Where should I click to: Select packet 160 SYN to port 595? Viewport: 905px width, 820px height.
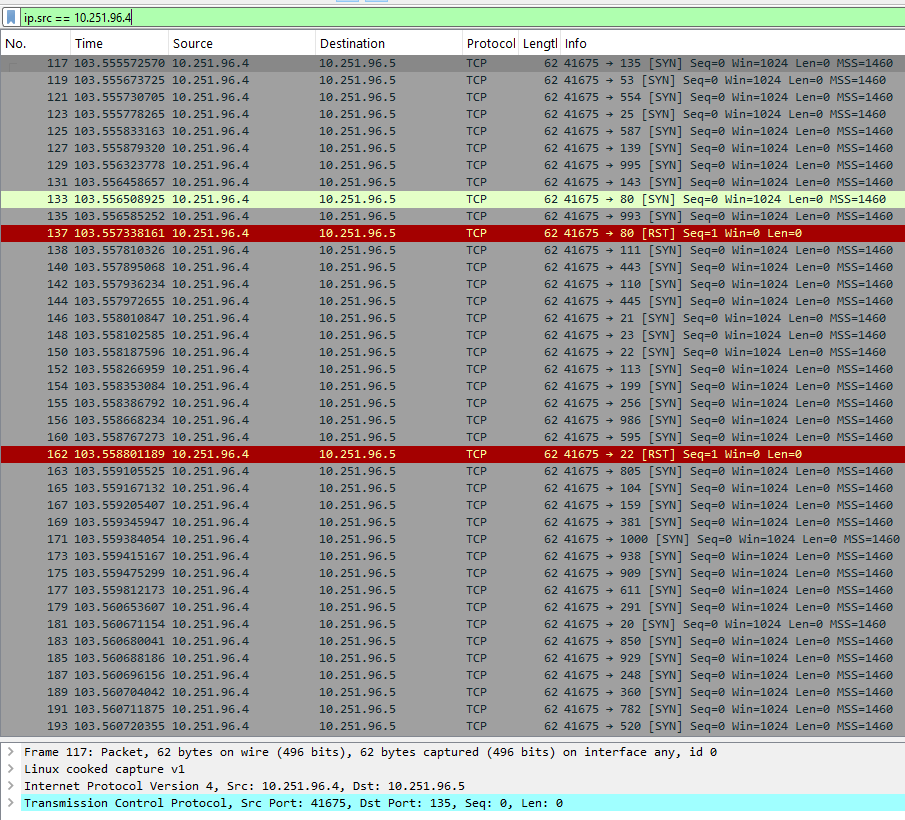452,437
